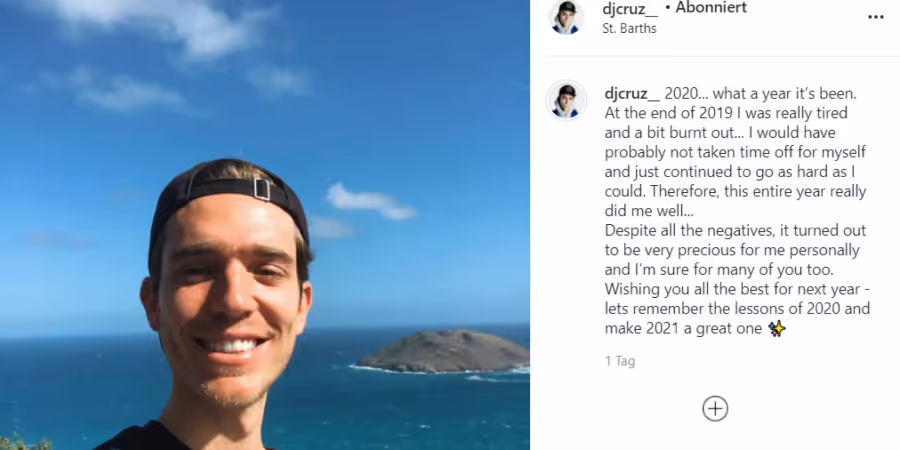
Task: Click the bold djcruz__ name starting the caption
Action: coord(633,94)
